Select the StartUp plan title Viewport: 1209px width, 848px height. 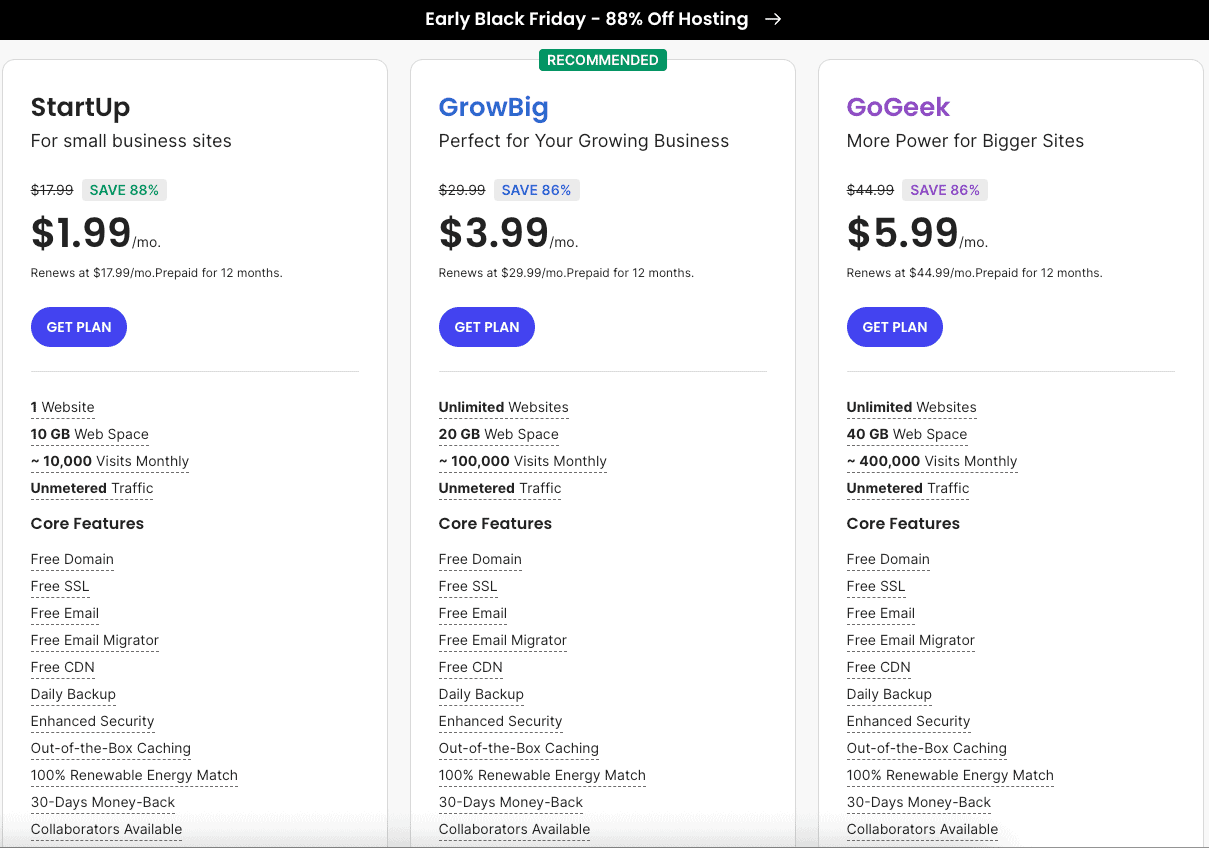pos(81,107)
